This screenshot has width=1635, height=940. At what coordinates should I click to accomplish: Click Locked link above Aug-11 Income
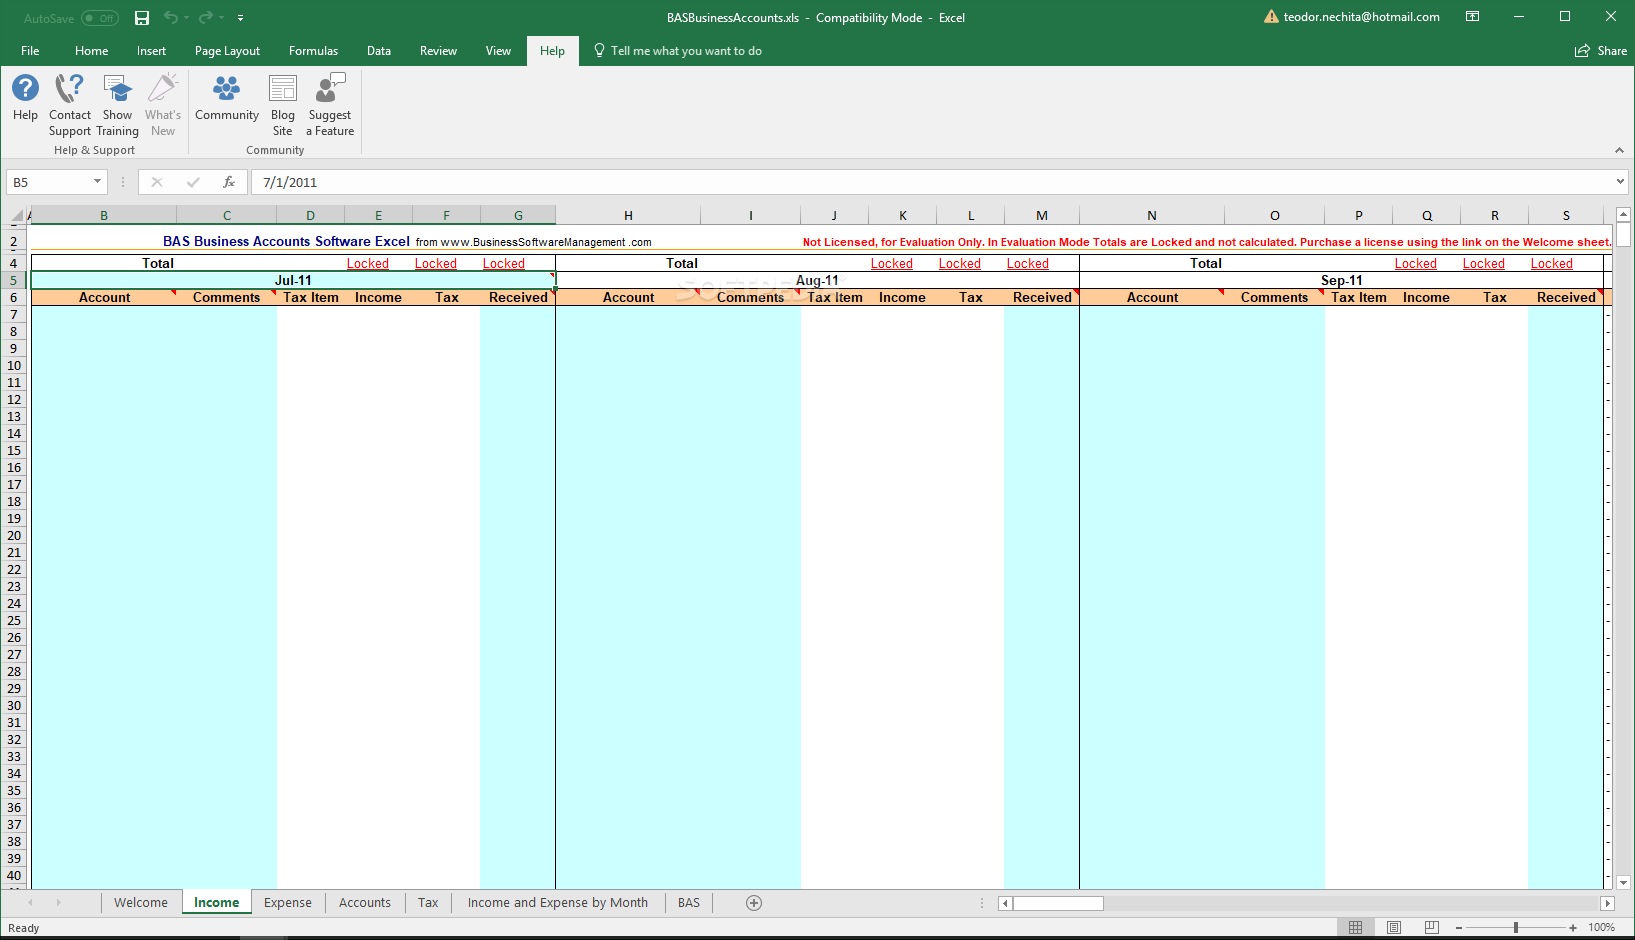(892, 264)
